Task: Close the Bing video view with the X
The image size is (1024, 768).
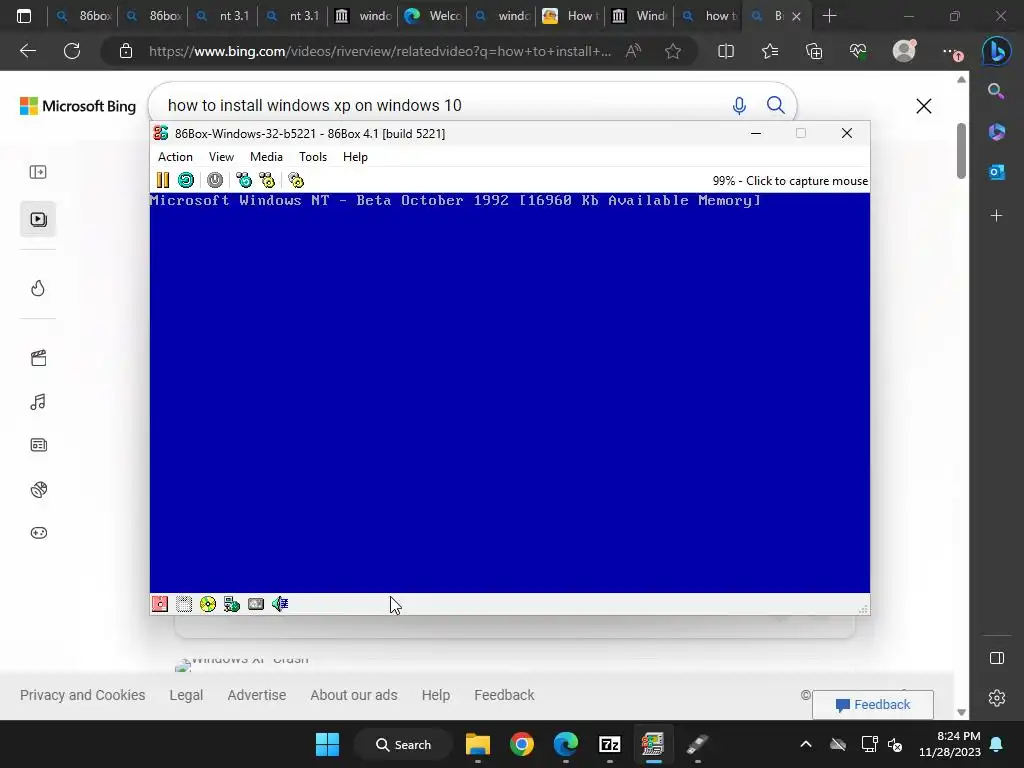Action: click(x=923, y=106)
